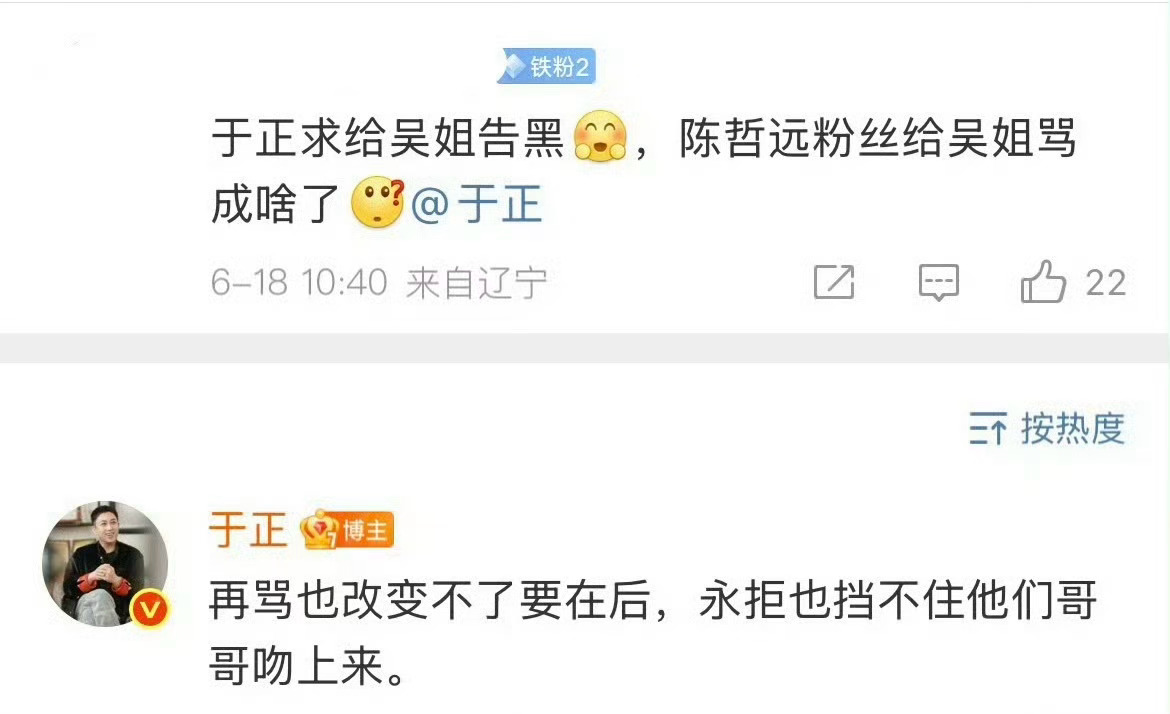This screenshot has width=1170, height=714.
Task: Tap the crown membership icon beside 于正
Action: pos(319,530)
